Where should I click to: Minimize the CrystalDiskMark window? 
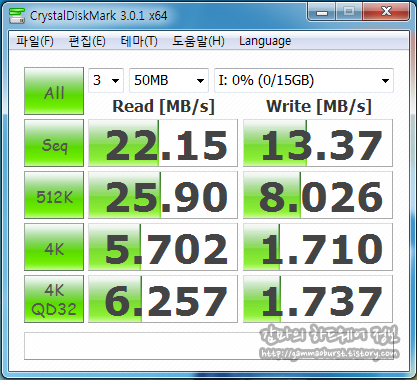pyautogui.click(x=322, y=12)
